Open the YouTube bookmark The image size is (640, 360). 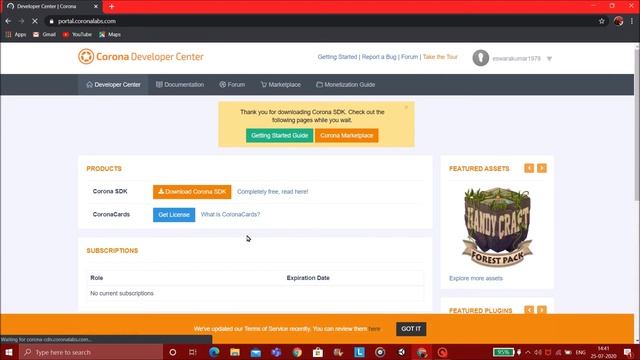coord(77,35)
